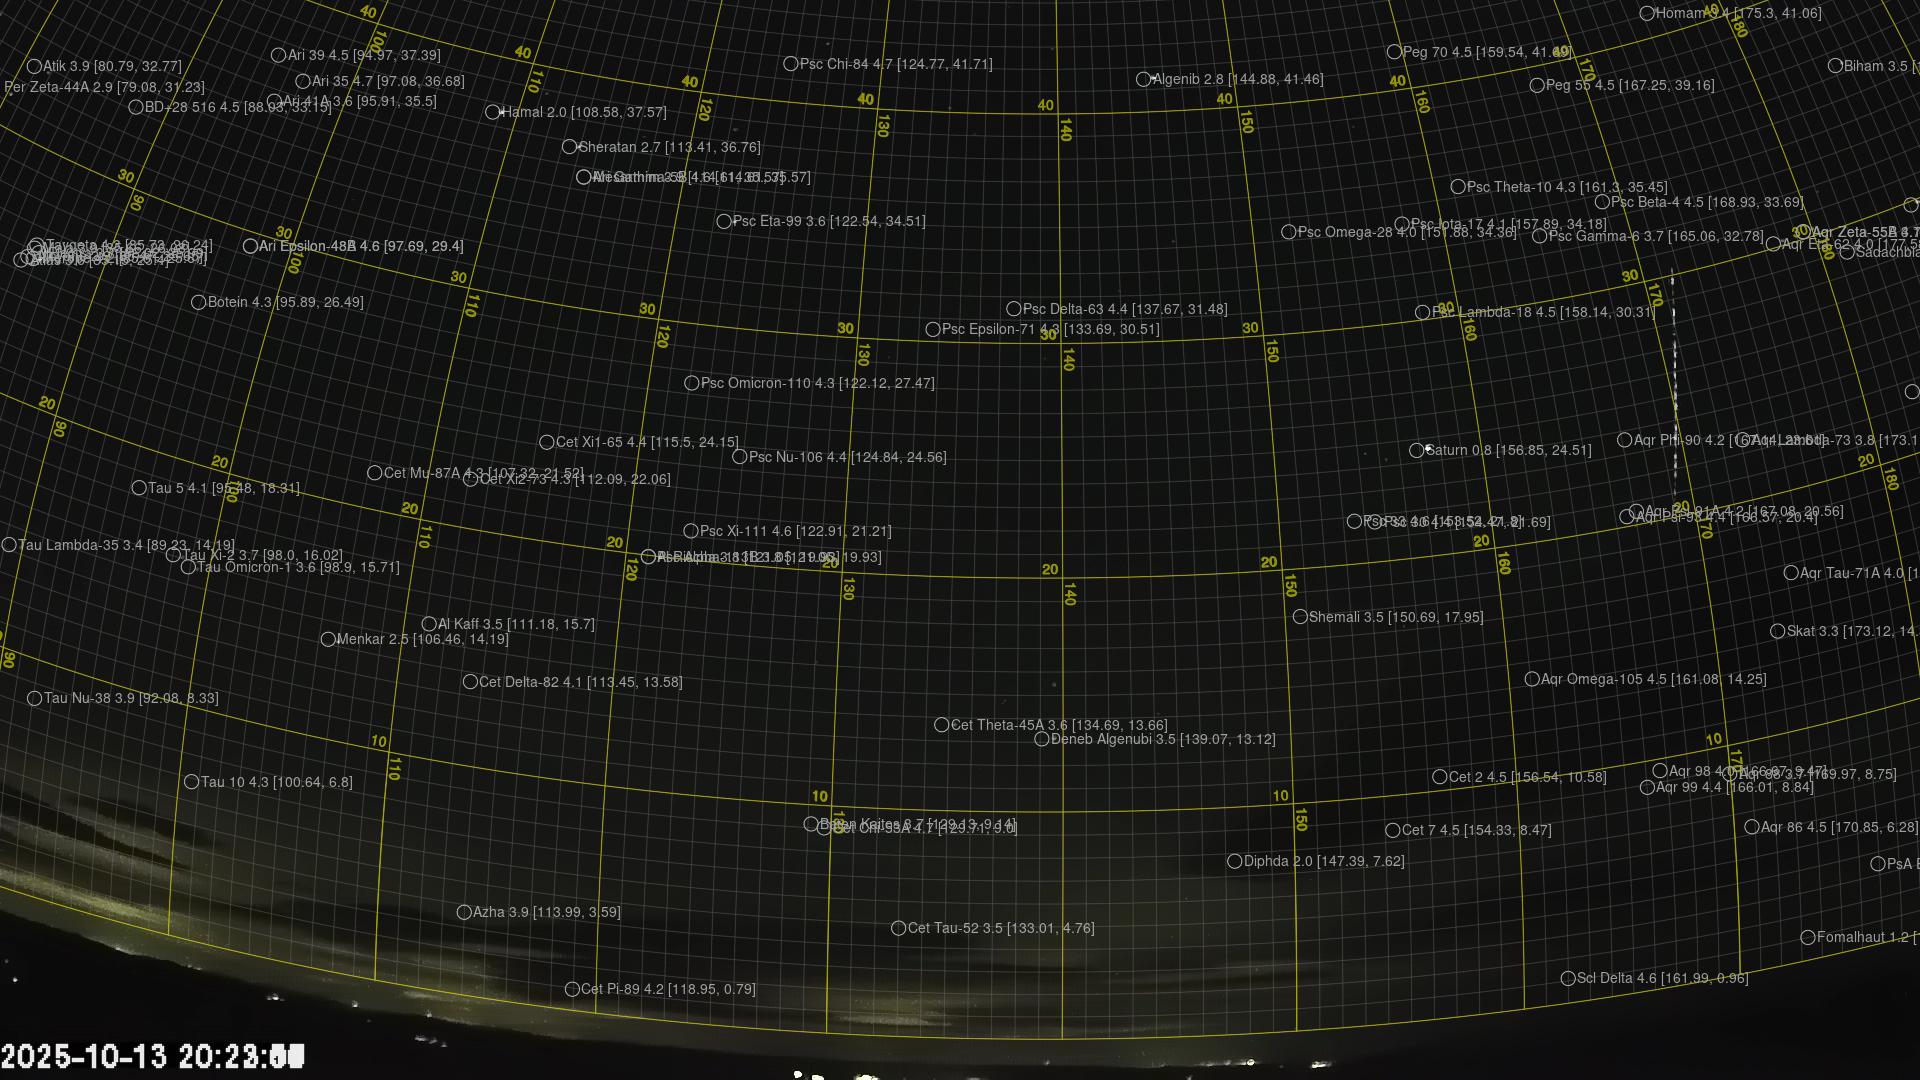The height and width of the screenshot is (1080, 1920).
Task: Click the date and time readout
Action: click(152, 1057)
